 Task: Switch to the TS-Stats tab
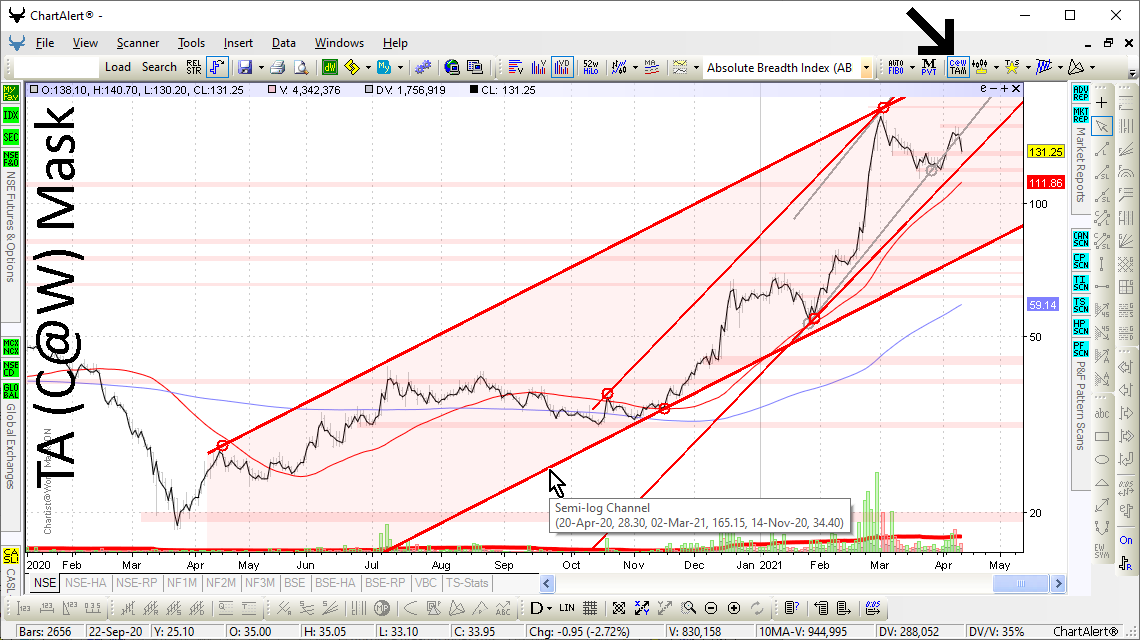467,583
